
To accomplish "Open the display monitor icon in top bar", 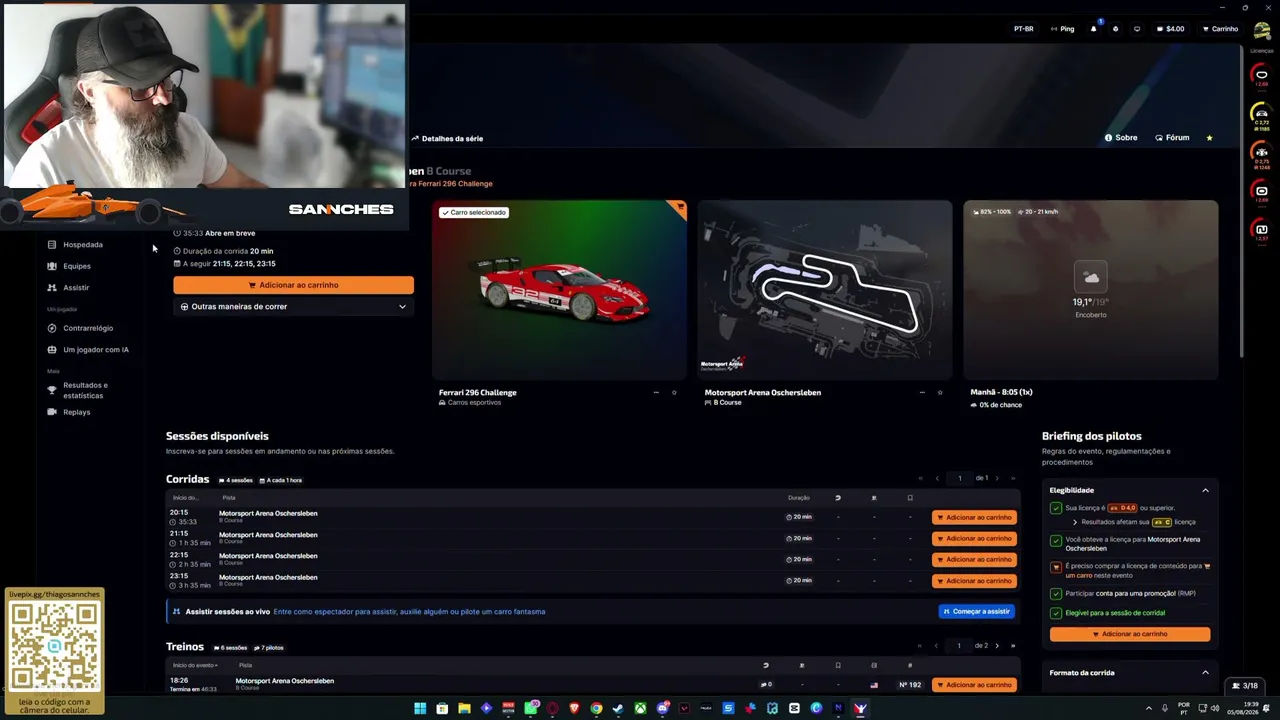I will pos(1137,29).
